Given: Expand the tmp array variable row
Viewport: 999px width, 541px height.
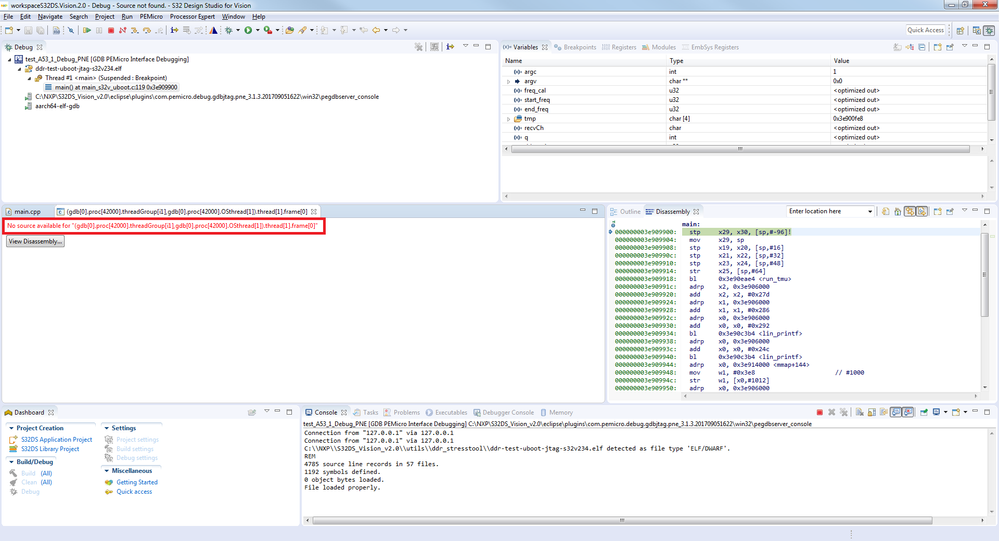Looking at the screenshot, I should [x=508, y=119].
